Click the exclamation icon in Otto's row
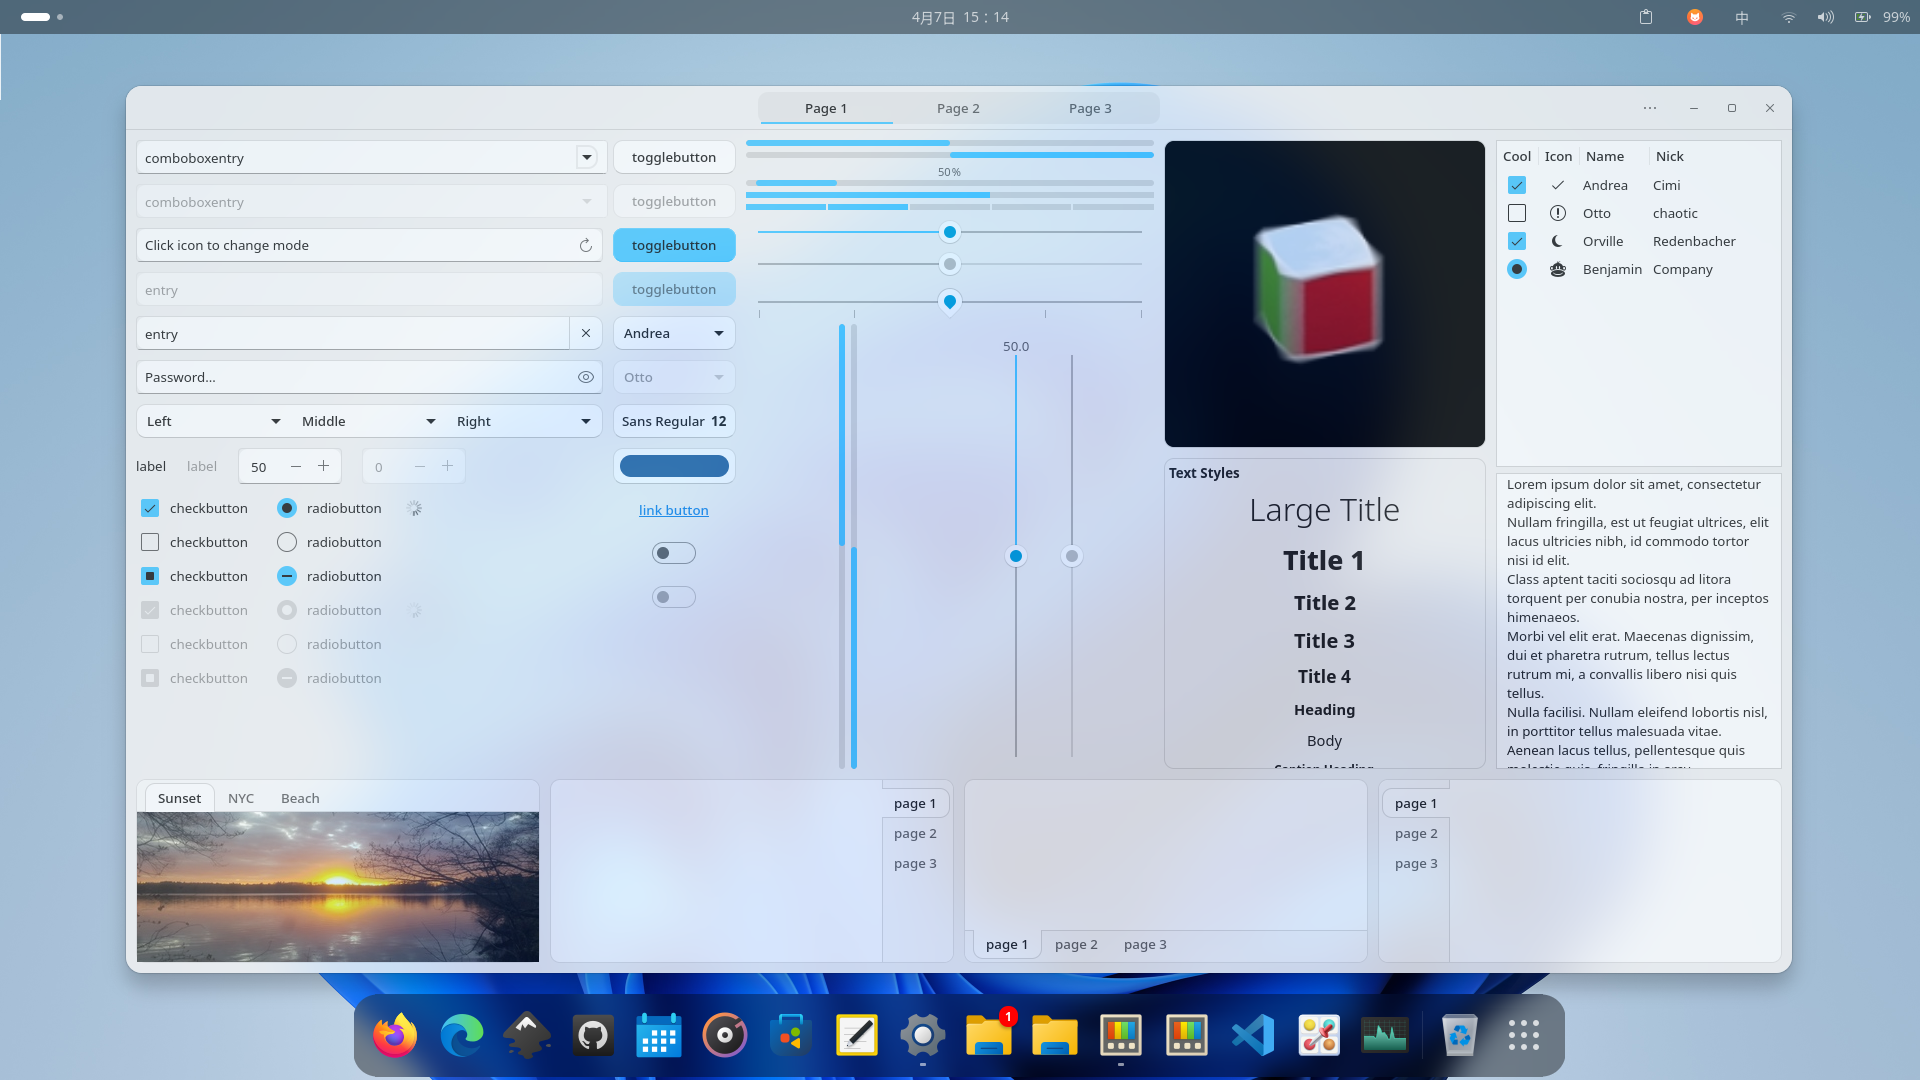Screen dimensions: 1920x1080 pyautogui.click(x=1557, y=213)
